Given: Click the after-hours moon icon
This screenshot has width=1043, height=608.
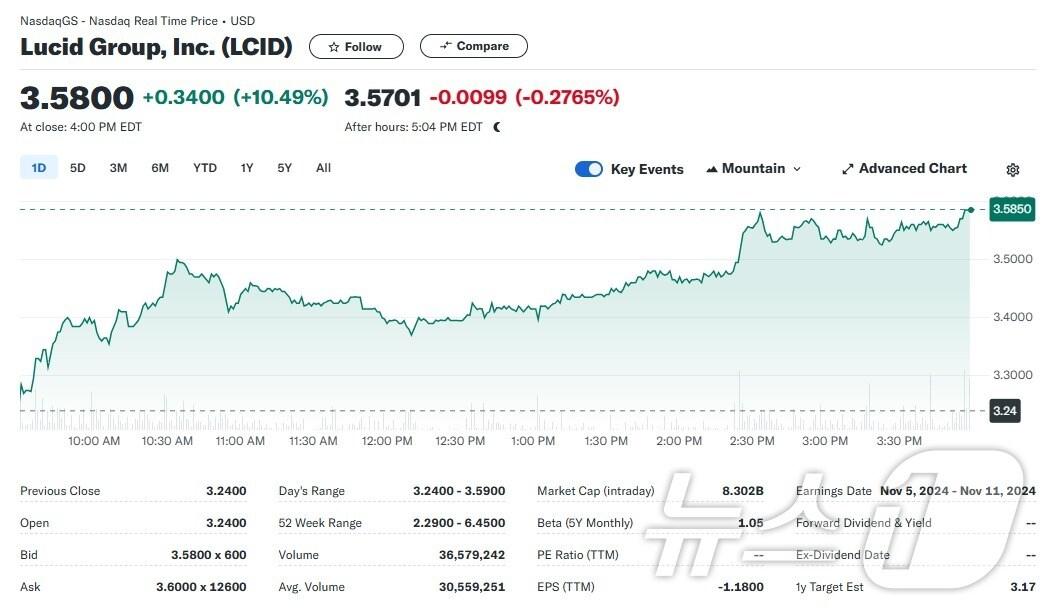Looking at the screenshot, I should point(497,127).
